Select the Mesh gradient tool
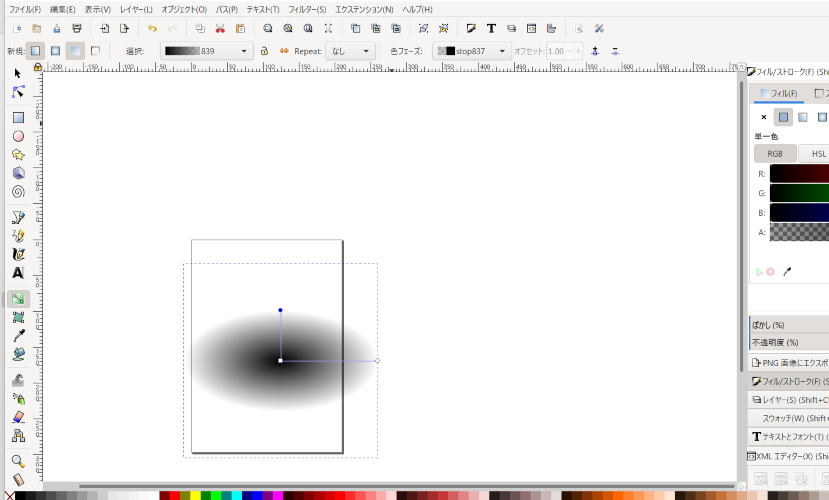 (18, 317)
